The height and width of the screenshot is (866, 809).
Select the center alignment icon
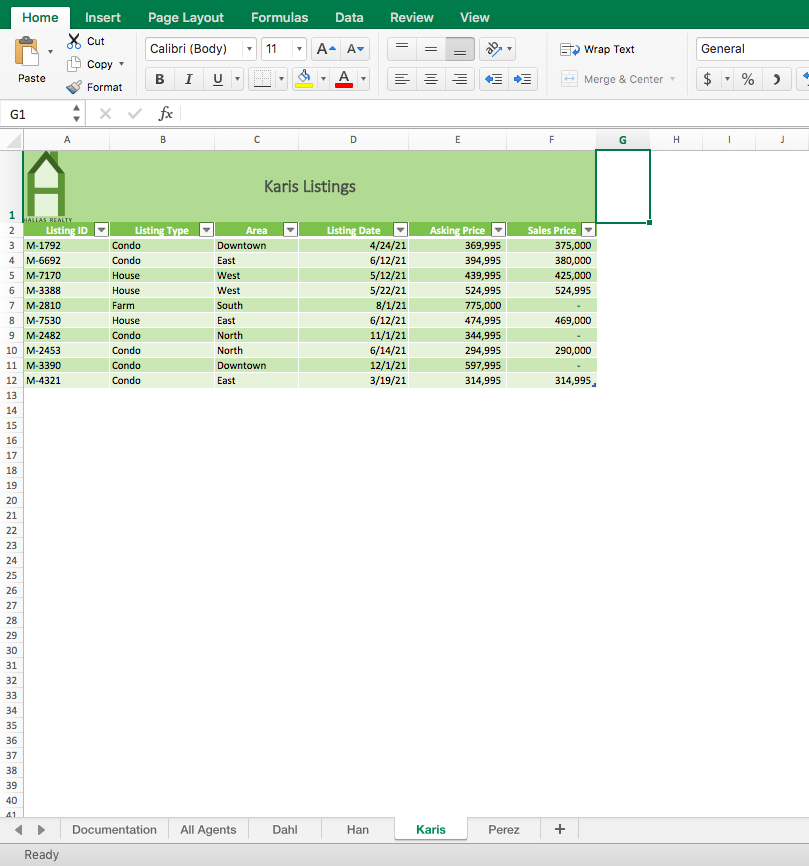tap(430, 78)
